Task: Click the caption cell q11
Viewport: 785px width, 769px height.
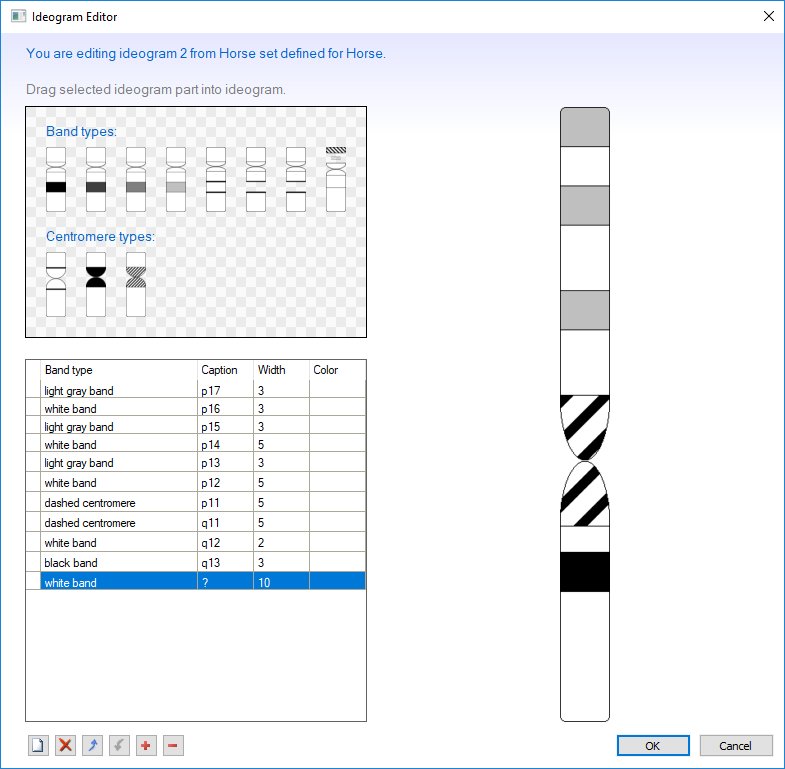Action: 225,523
